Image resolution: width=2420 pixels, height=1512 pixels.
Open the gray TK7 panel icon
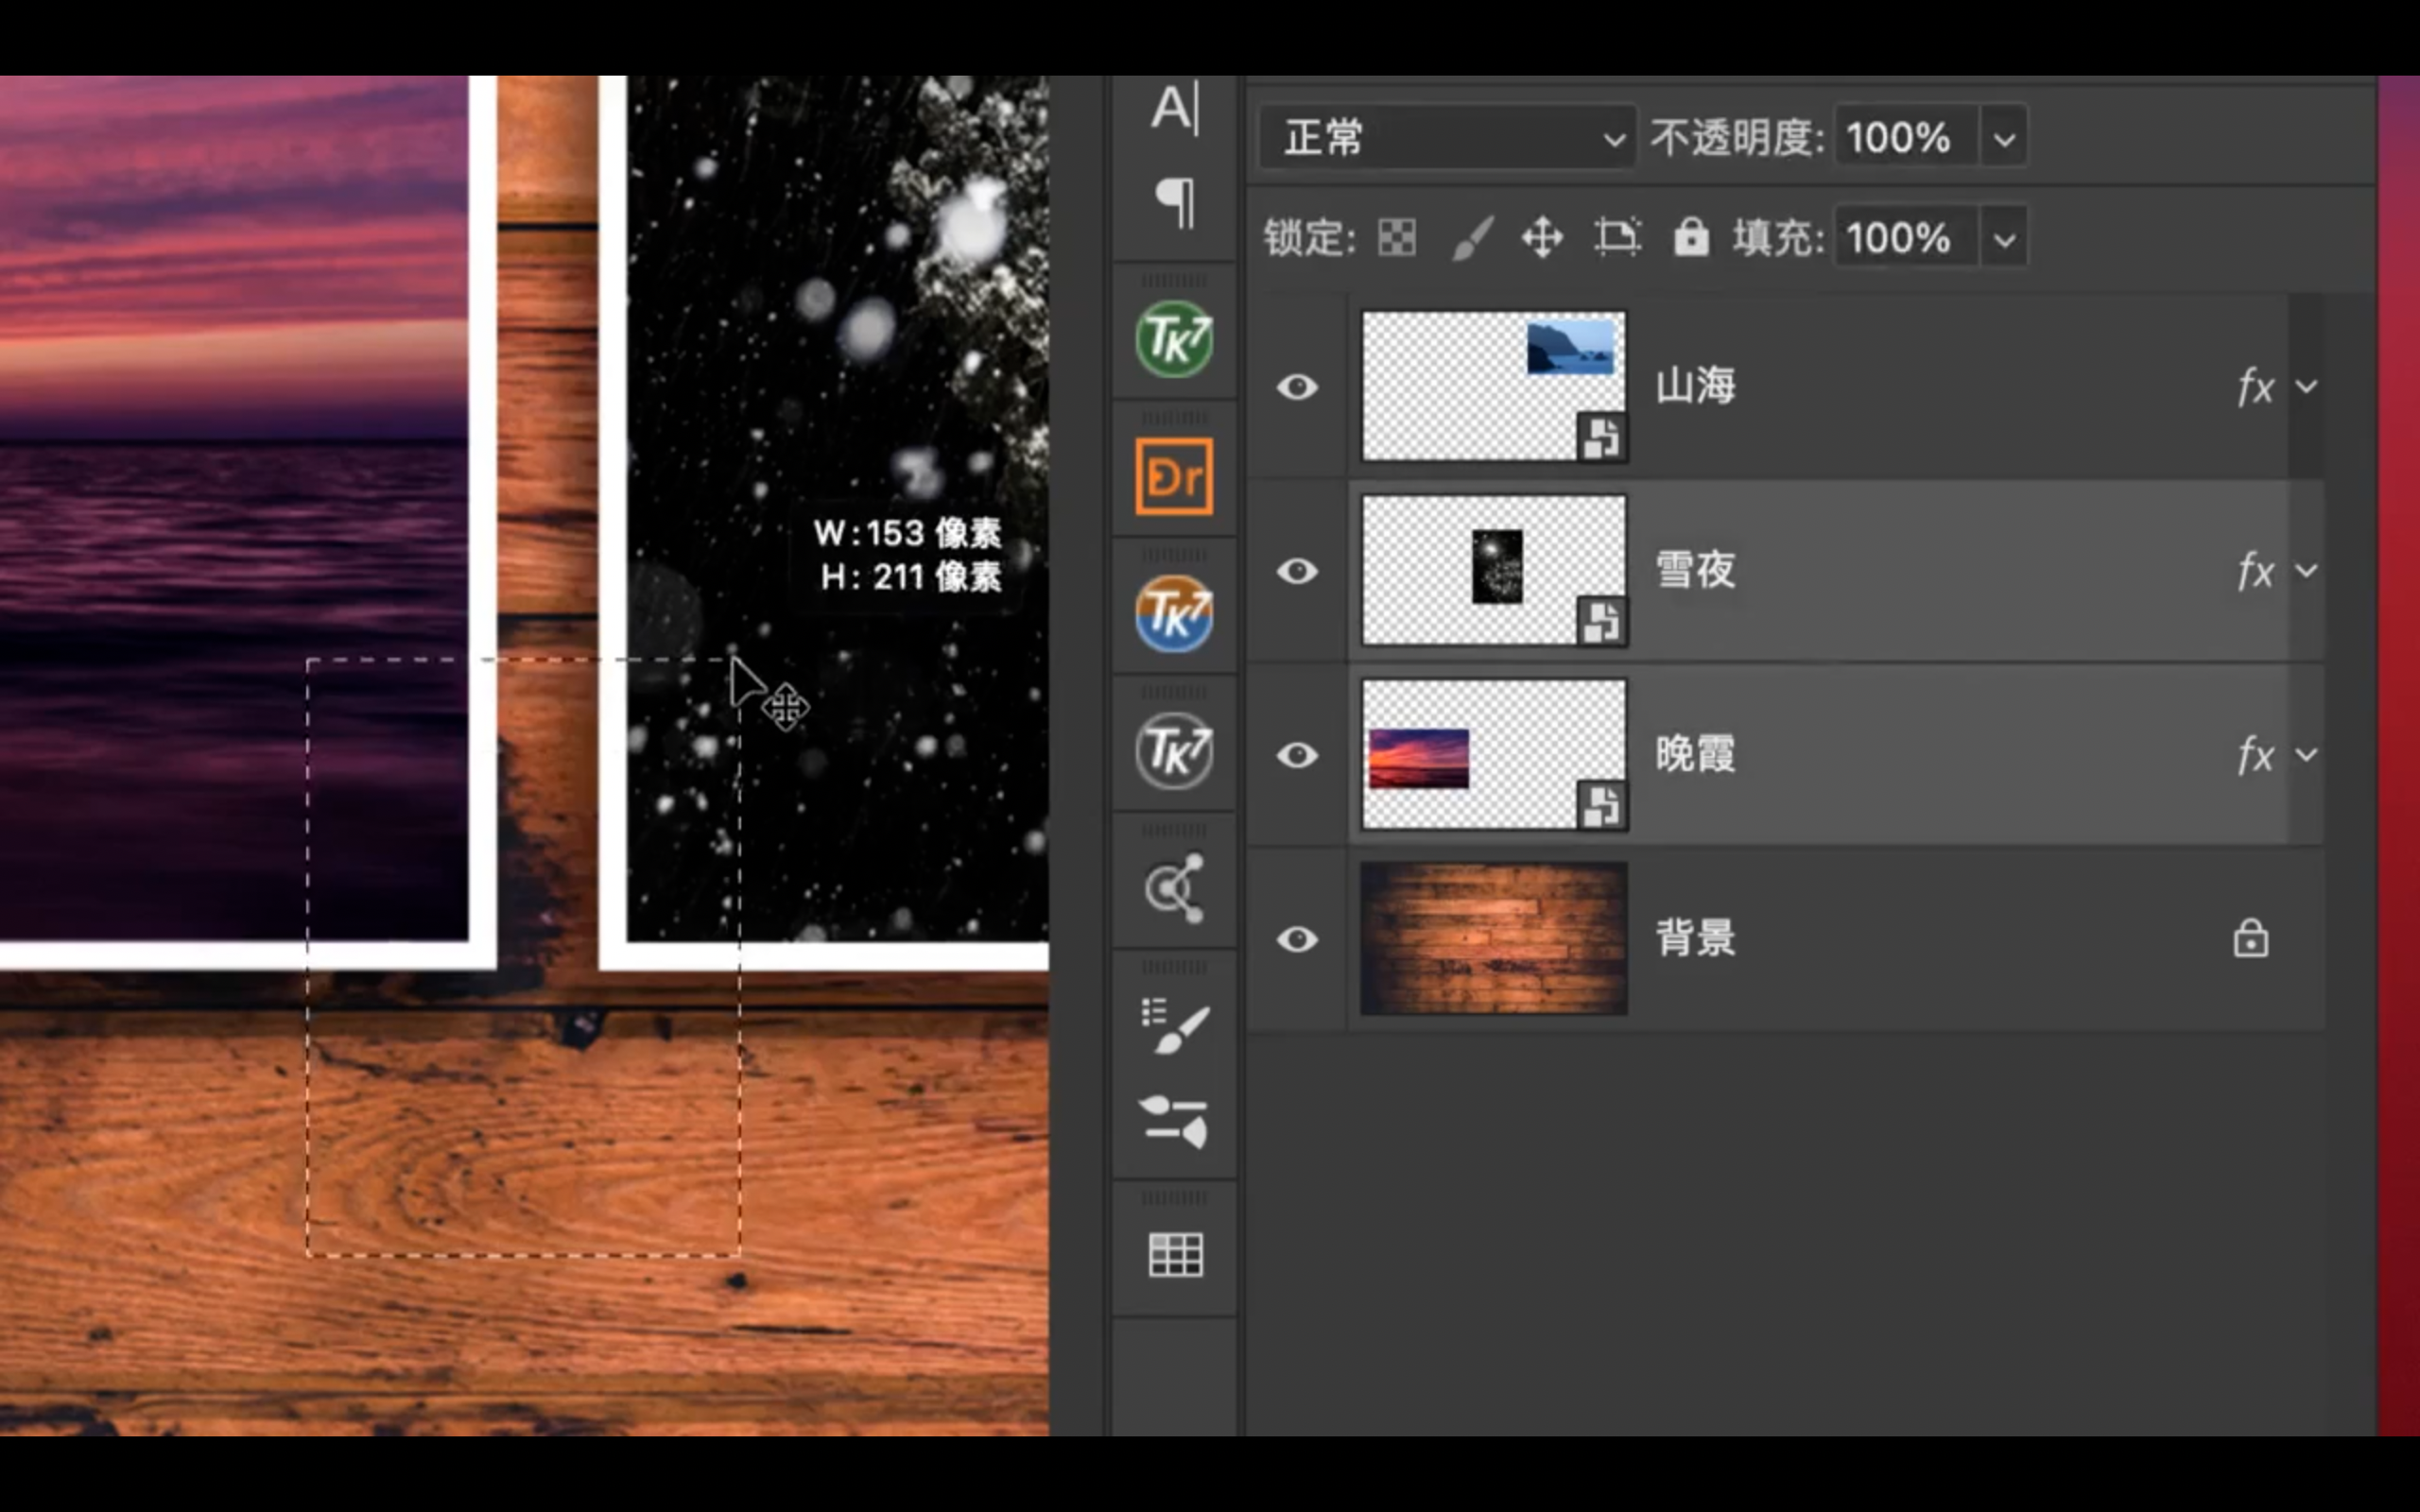1174,751
